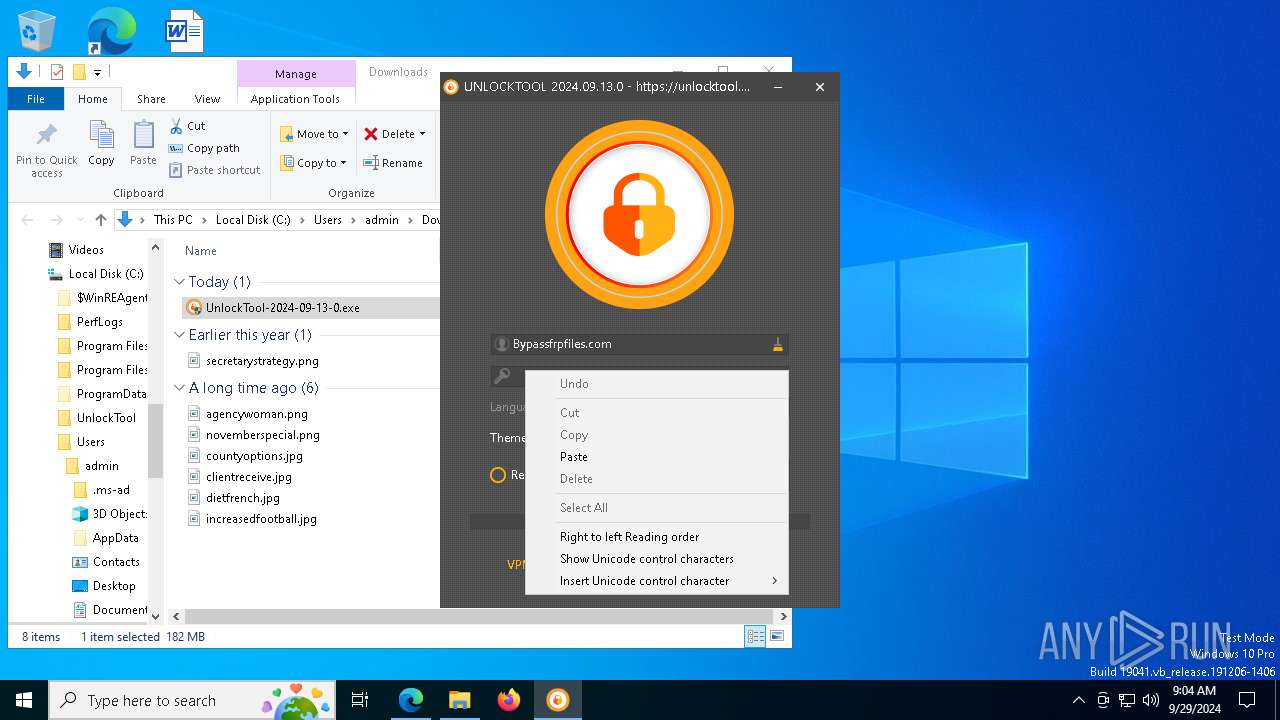Click the orange padlock logo in UnlockTool
This screenshot has width=1280, height=720.
coord(640,215)
